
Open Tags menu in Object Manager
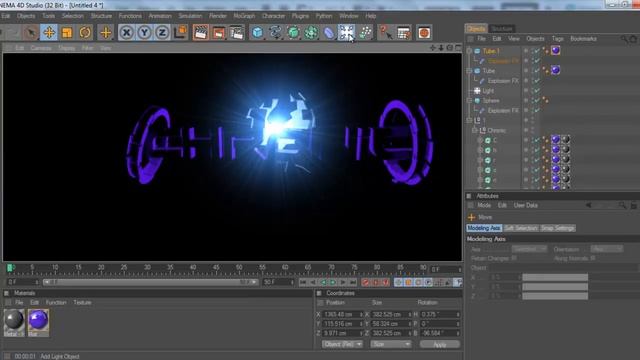coord(558,39)
